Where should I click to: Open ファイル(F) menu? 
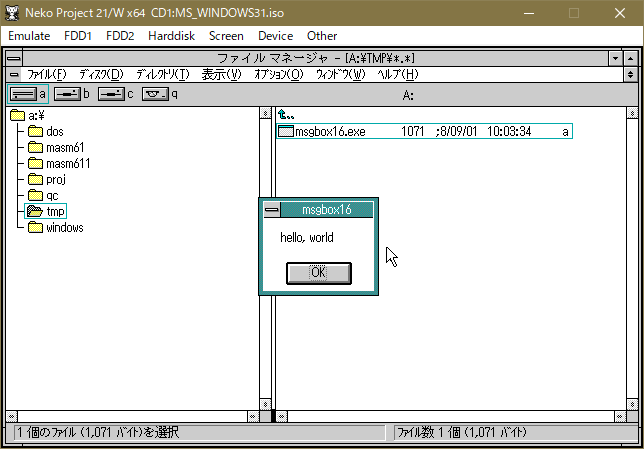click(x=47, y=74)
